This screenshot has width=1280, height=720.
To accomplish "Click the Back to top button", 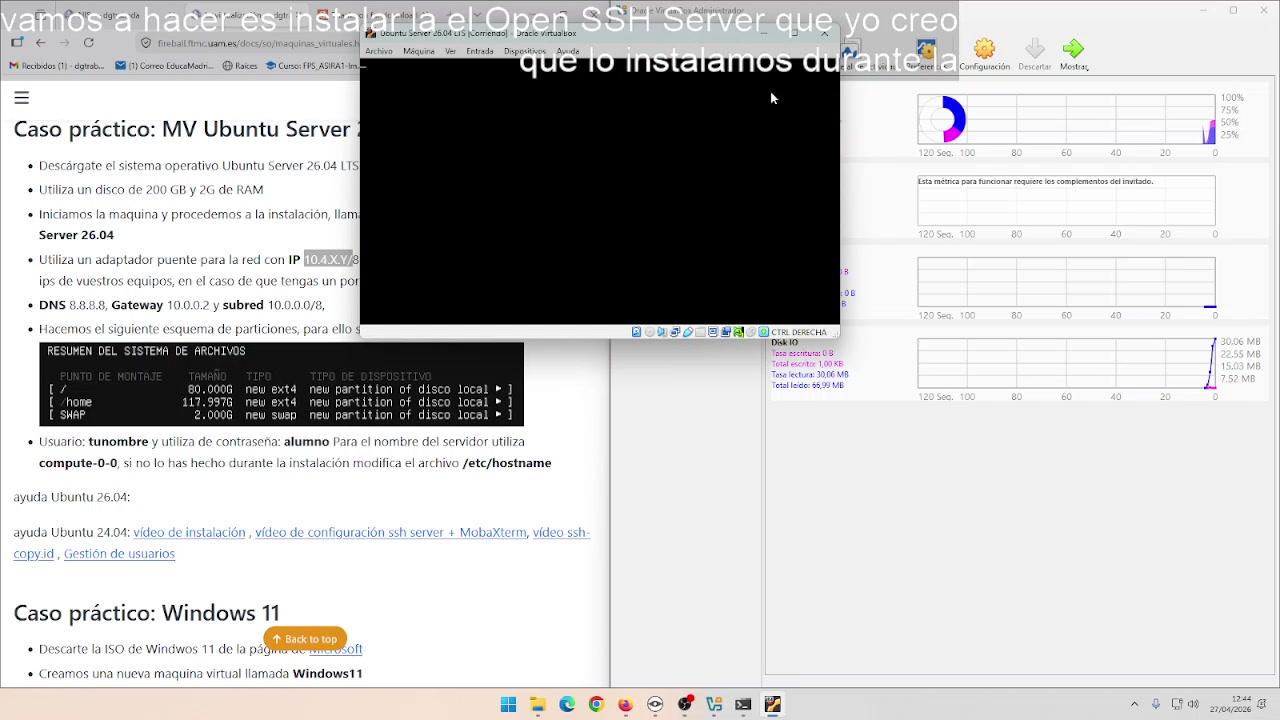I will point(305,639).
